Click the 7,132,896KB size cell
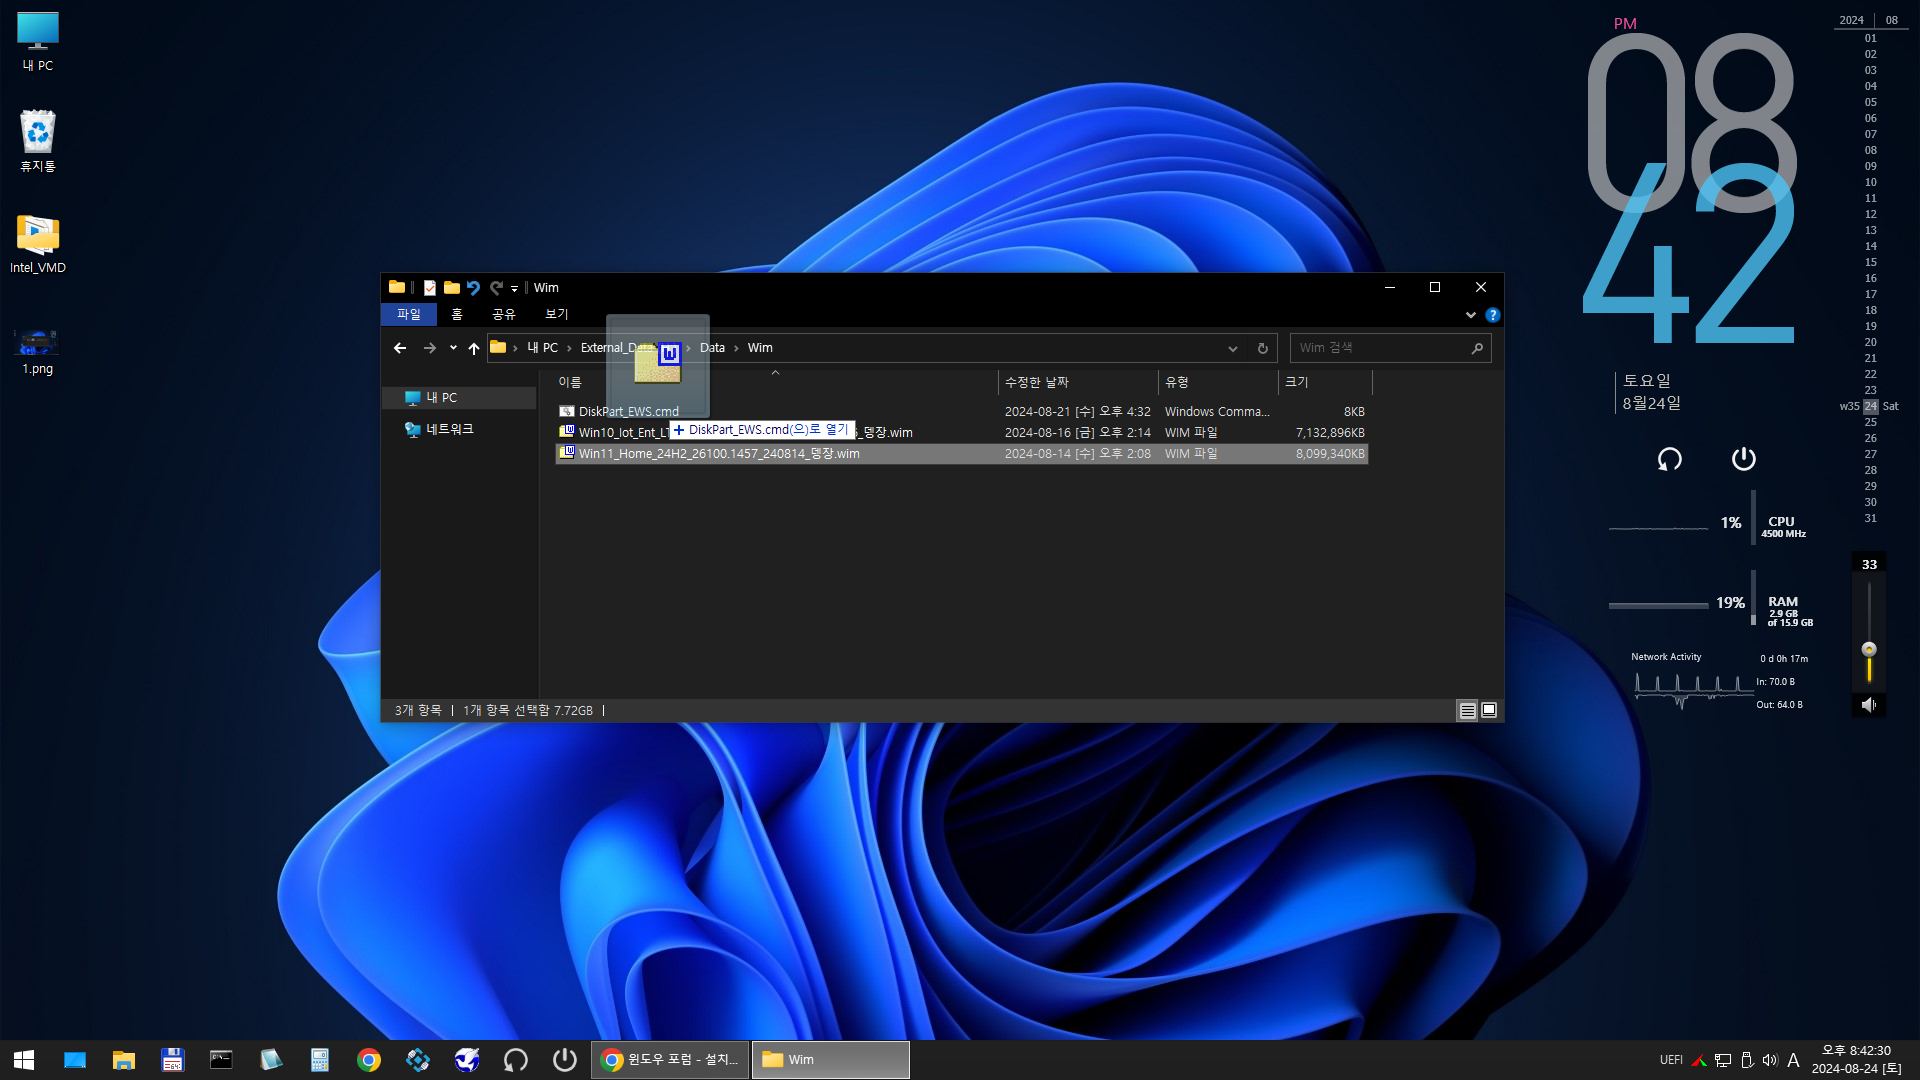This screenshot has height=1080, width=1920. tap(1330, 433)
